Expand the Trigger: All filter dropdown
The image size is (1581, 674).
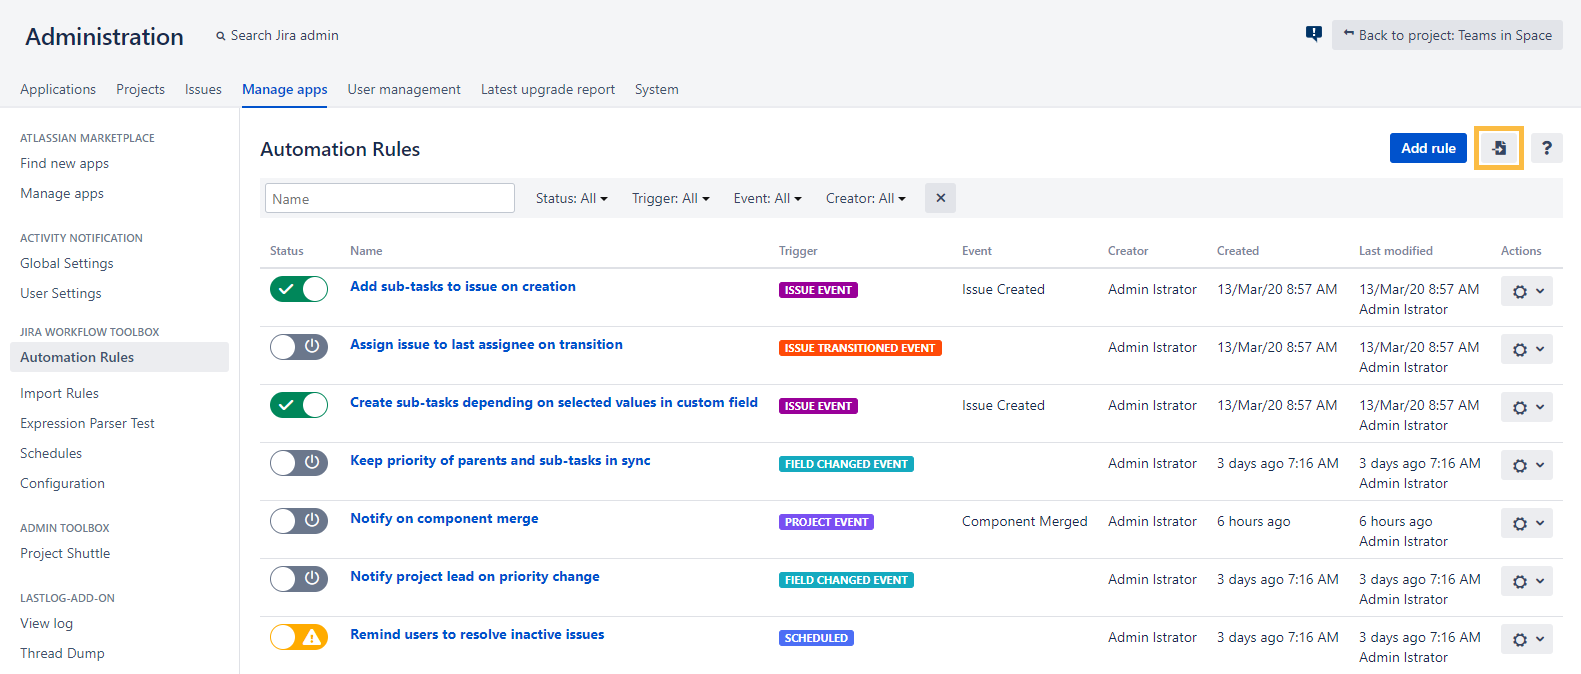(x=670, y=198)
